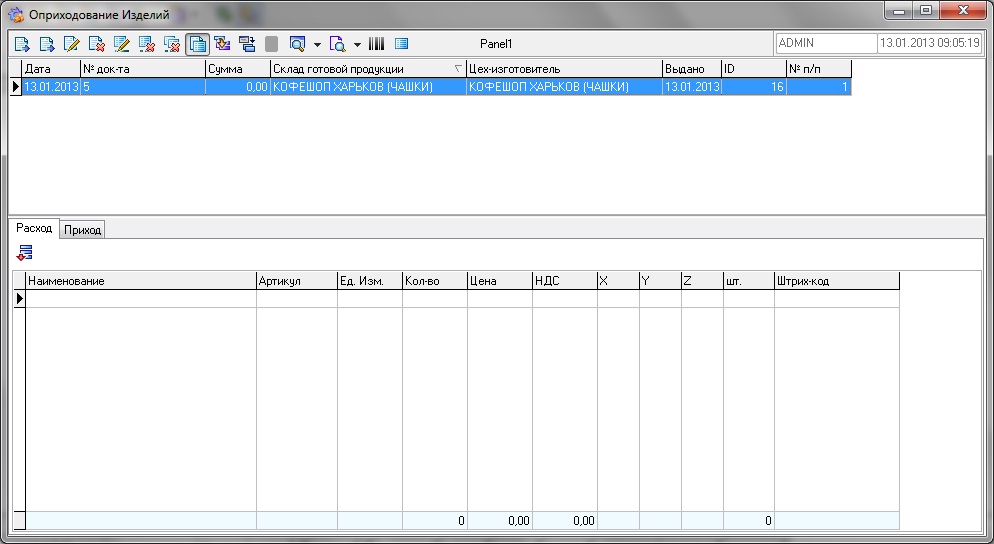
Task: Toggle the pressed copy documents toolbar button
Action: click(197, 44)
